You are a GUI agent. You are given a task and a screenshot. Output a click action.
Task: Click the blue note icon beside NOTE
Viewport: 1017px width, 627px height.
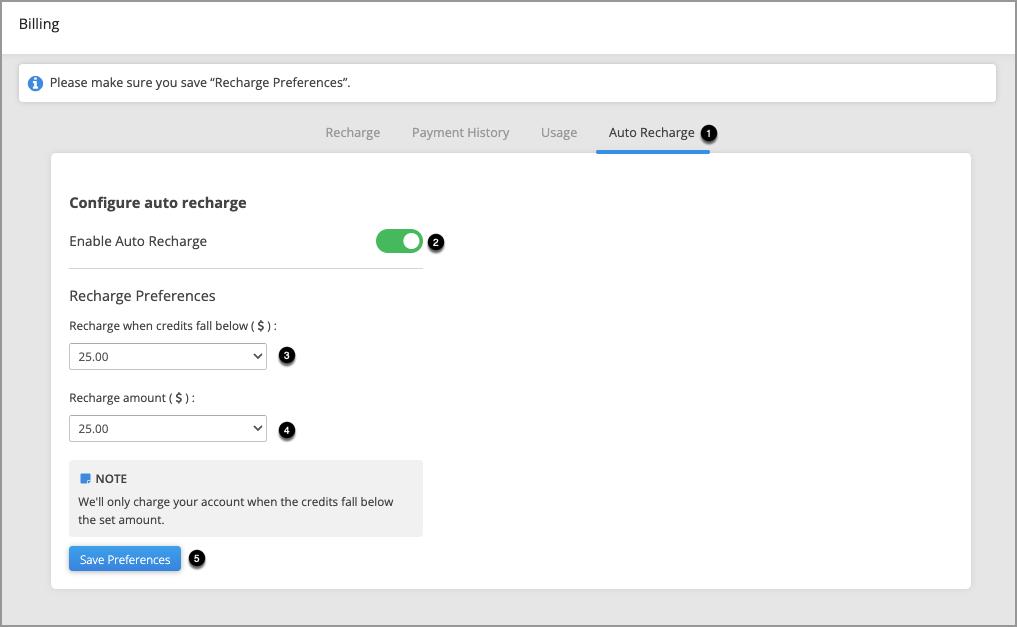[85, 479]
